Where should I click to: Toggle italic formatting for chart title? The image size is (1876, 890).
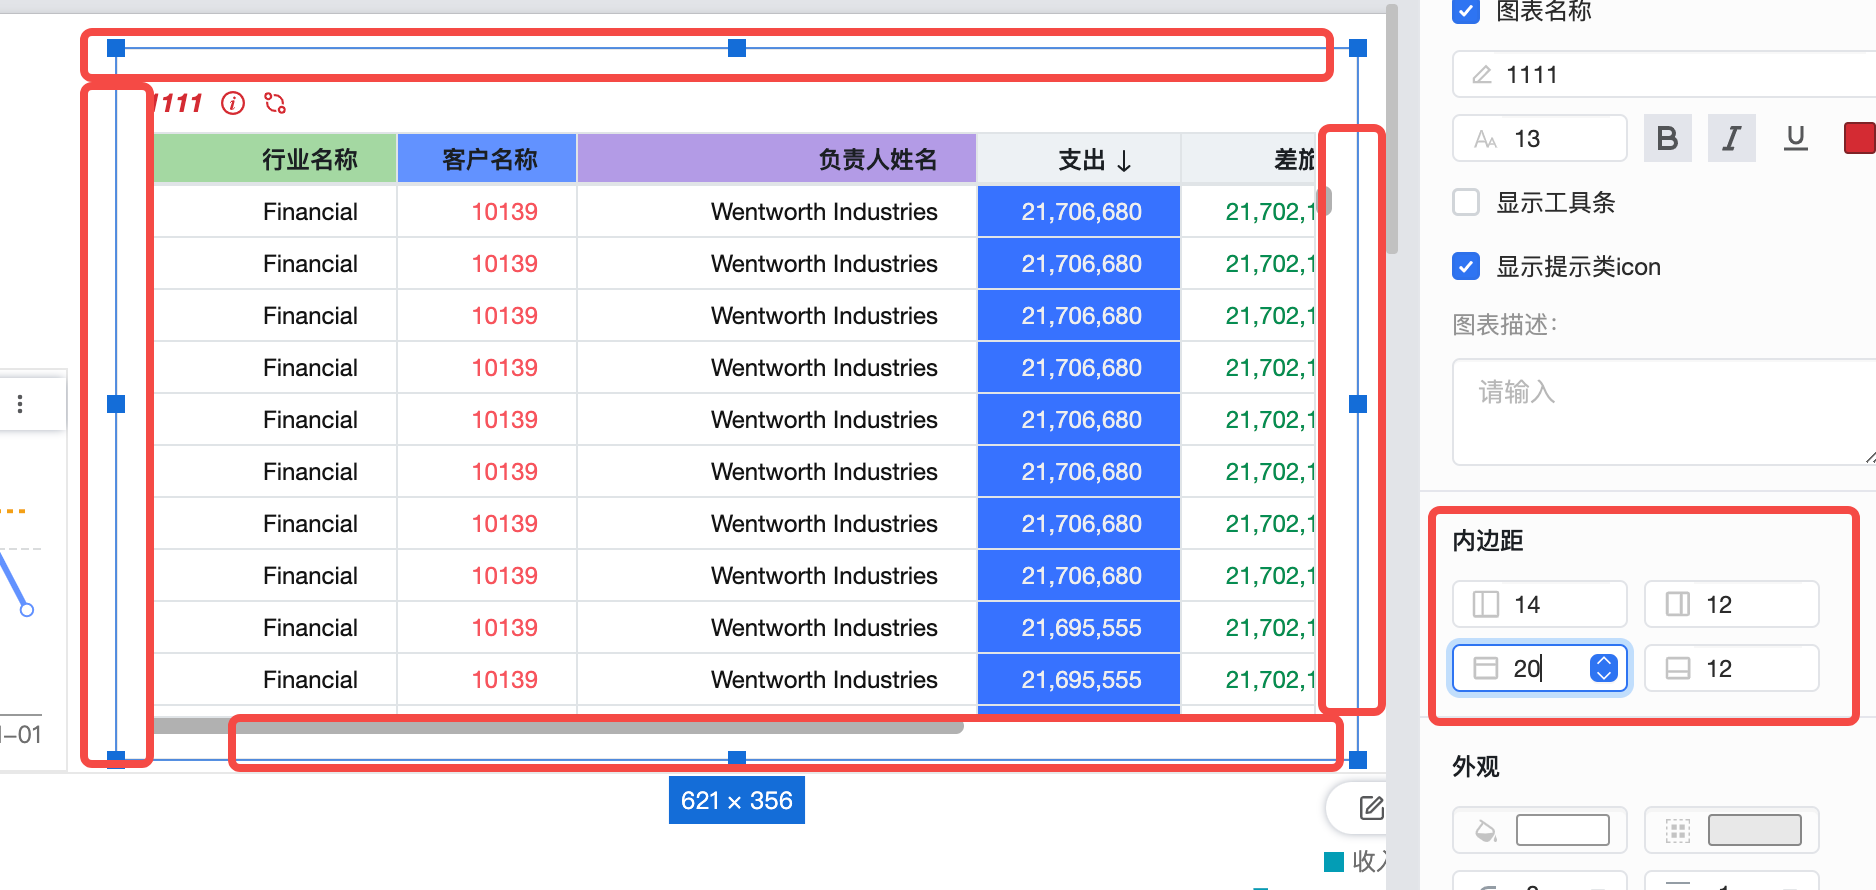pos(1731,138)
